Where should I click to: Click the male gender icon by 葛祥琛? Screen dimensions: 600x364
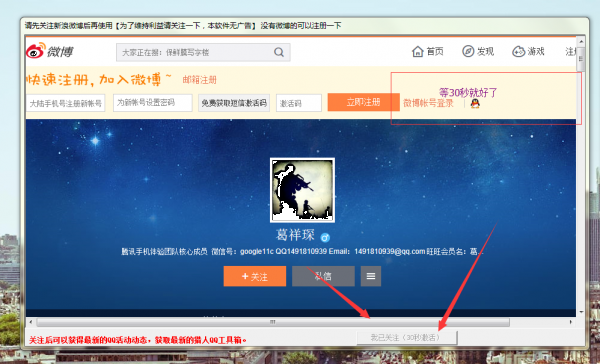325,238
